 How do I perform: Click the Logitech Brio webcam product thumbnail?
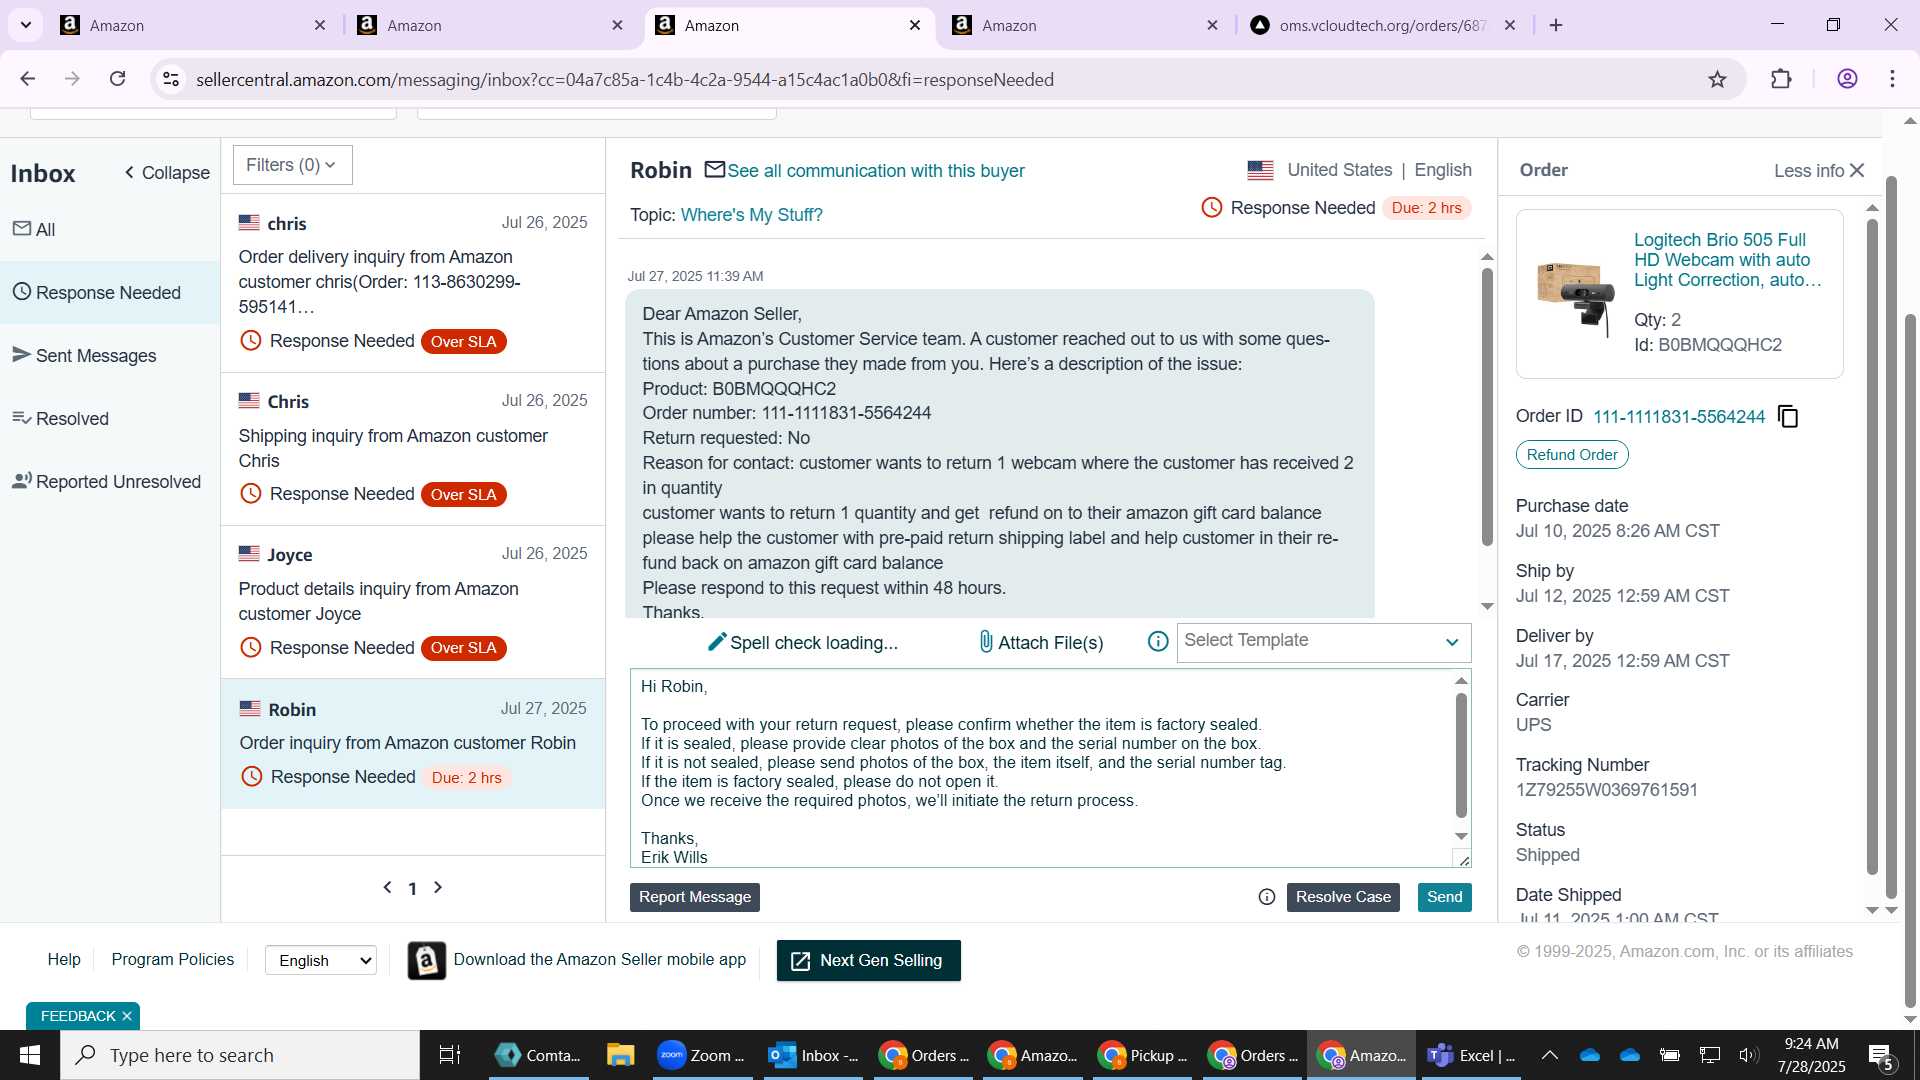coord(1575,297)
